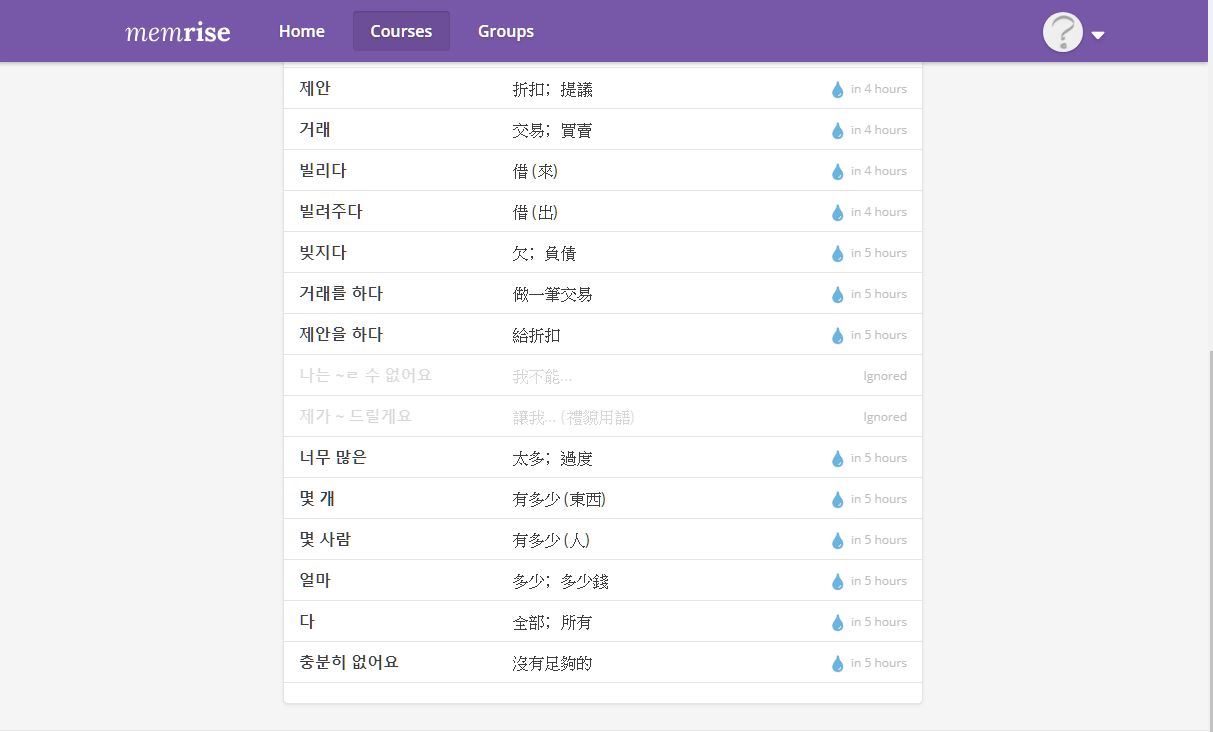
Task: Select the word 제안
Action: click(315, 88)
